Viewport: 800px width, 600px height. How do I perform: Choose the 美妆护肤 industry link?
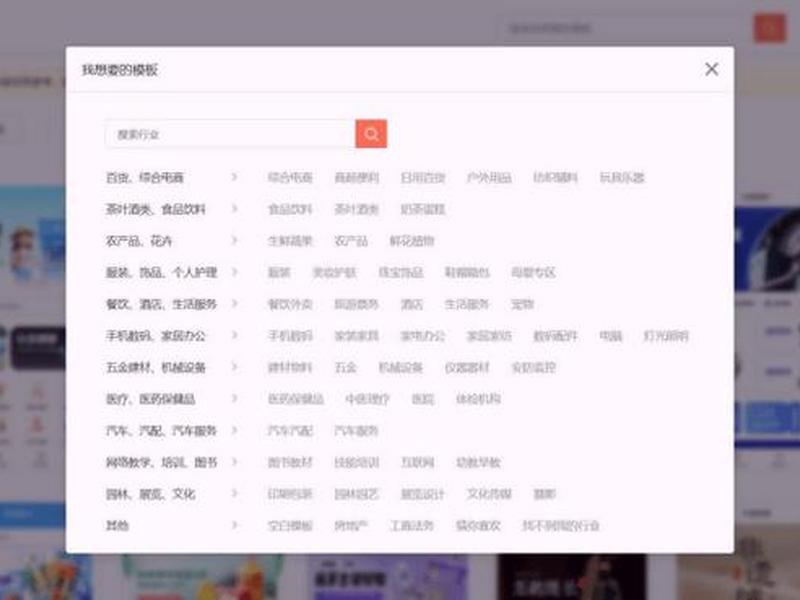tap(334, 272)
